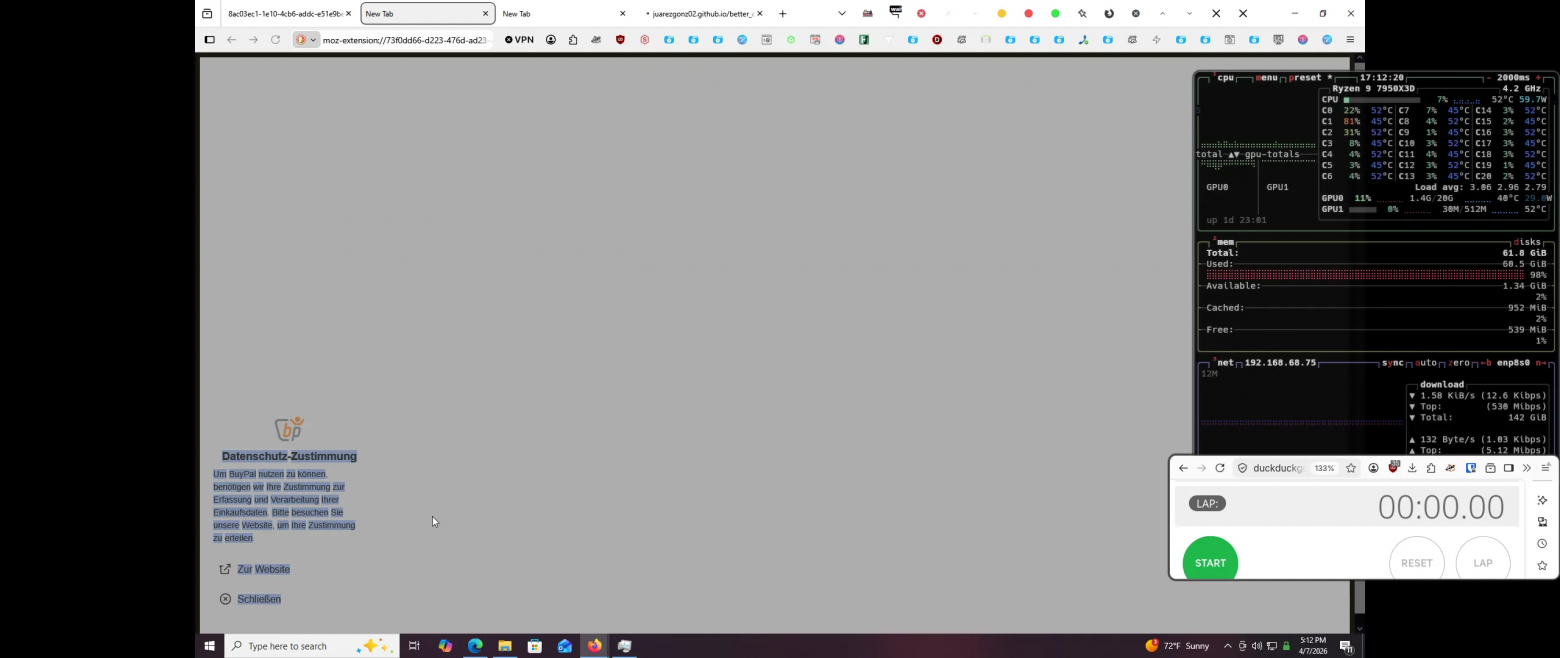
Task: Launch Firefox from the taskbar
Action: [594, 646]
